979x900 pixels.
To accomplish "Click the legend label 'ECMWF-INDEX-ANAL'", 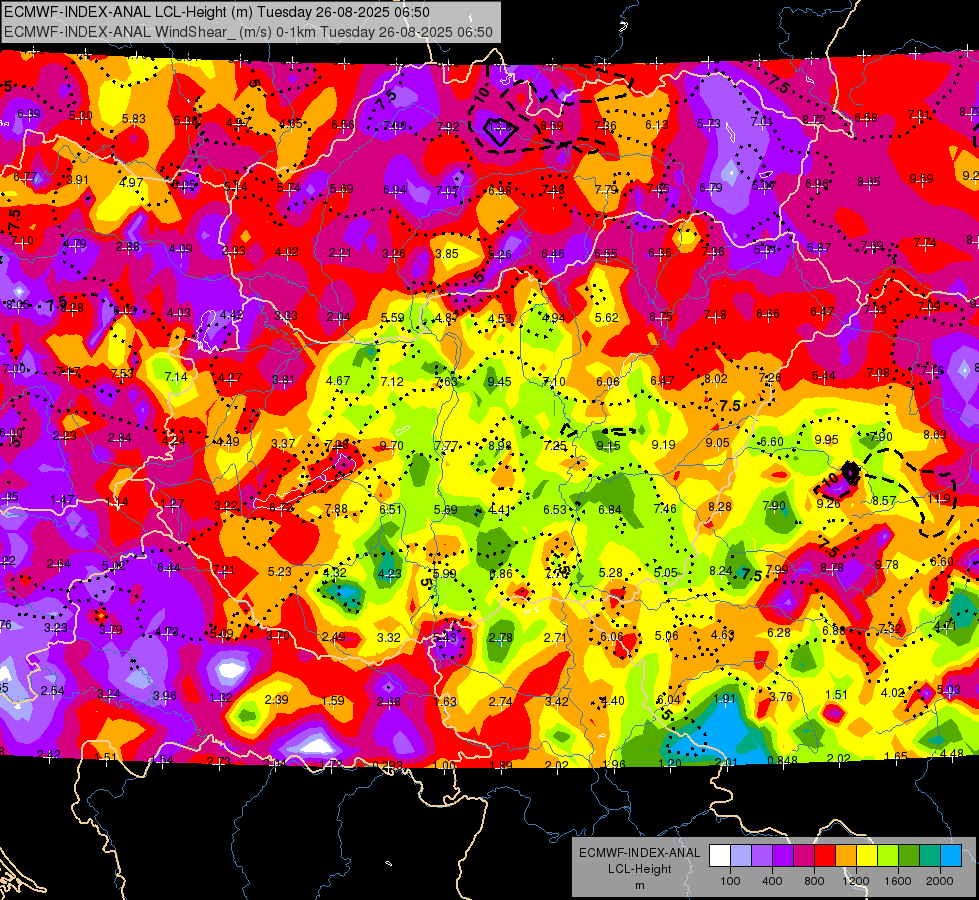I will click(639, 853).
